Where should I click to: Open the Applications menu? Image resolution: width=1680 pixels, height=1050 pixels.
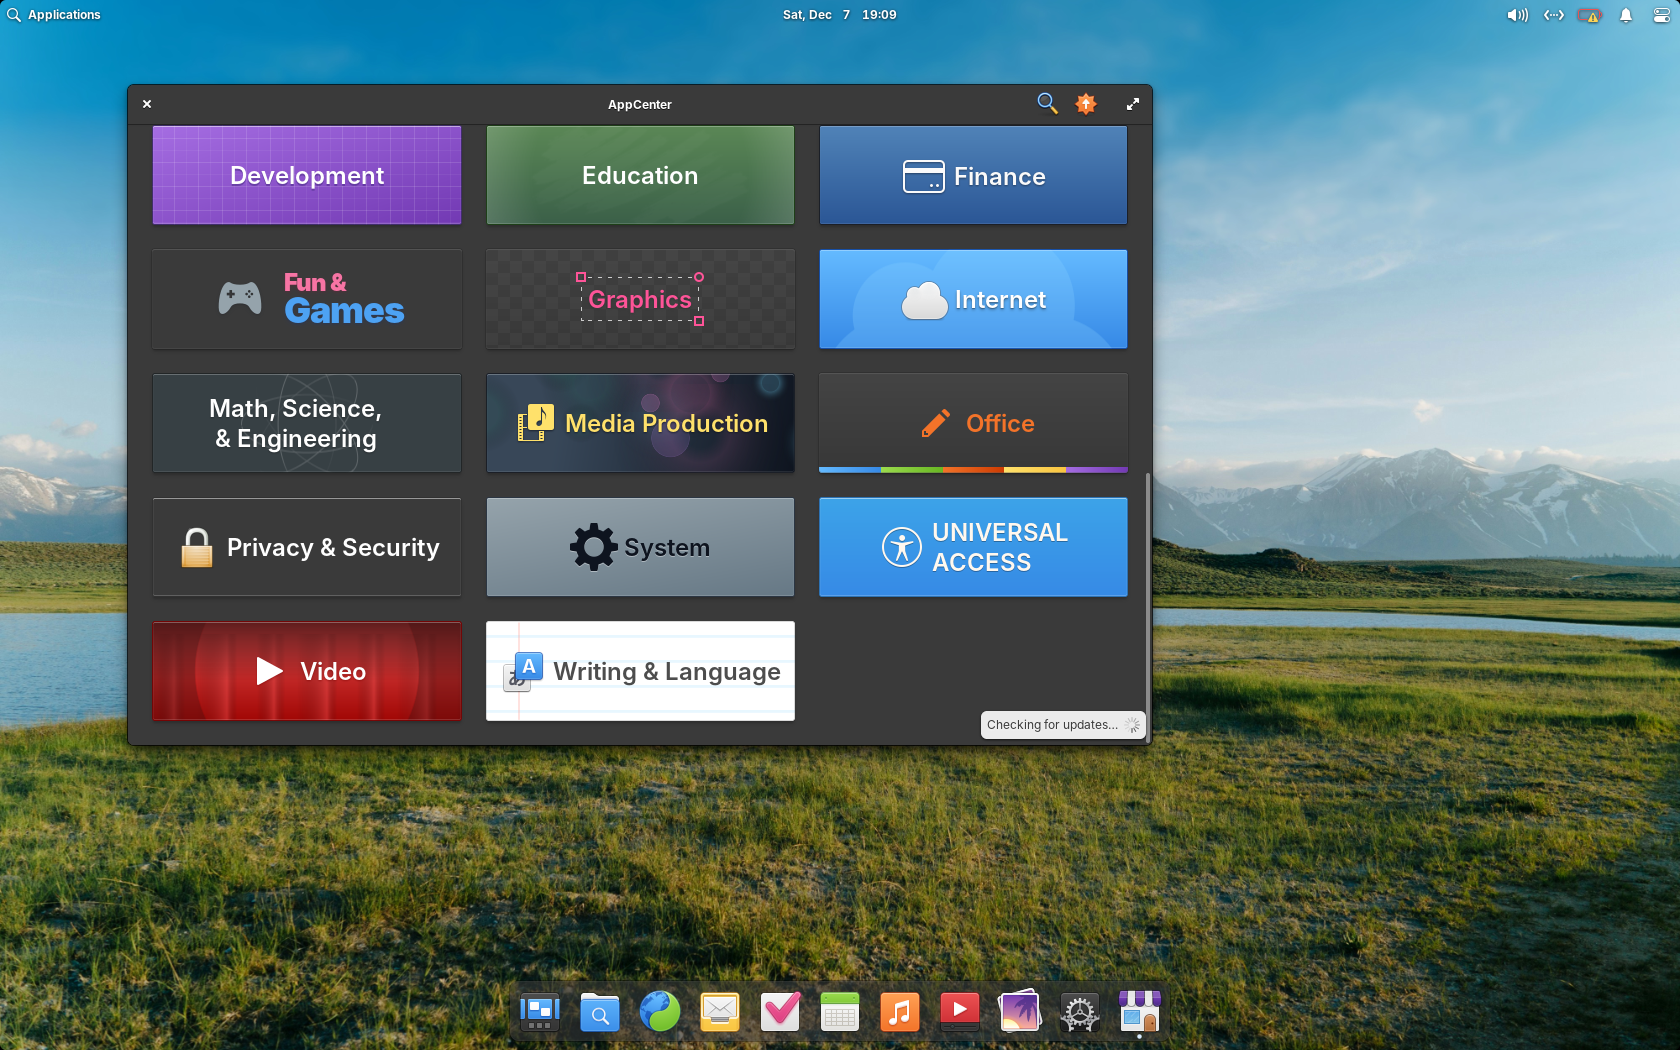[54, 15]
